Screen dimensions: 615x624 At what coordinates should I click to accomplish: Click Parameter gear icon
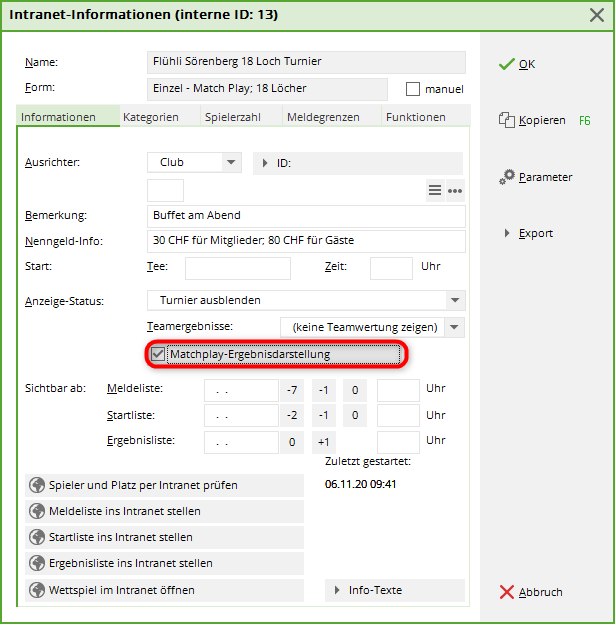click(x=508, y=177)
